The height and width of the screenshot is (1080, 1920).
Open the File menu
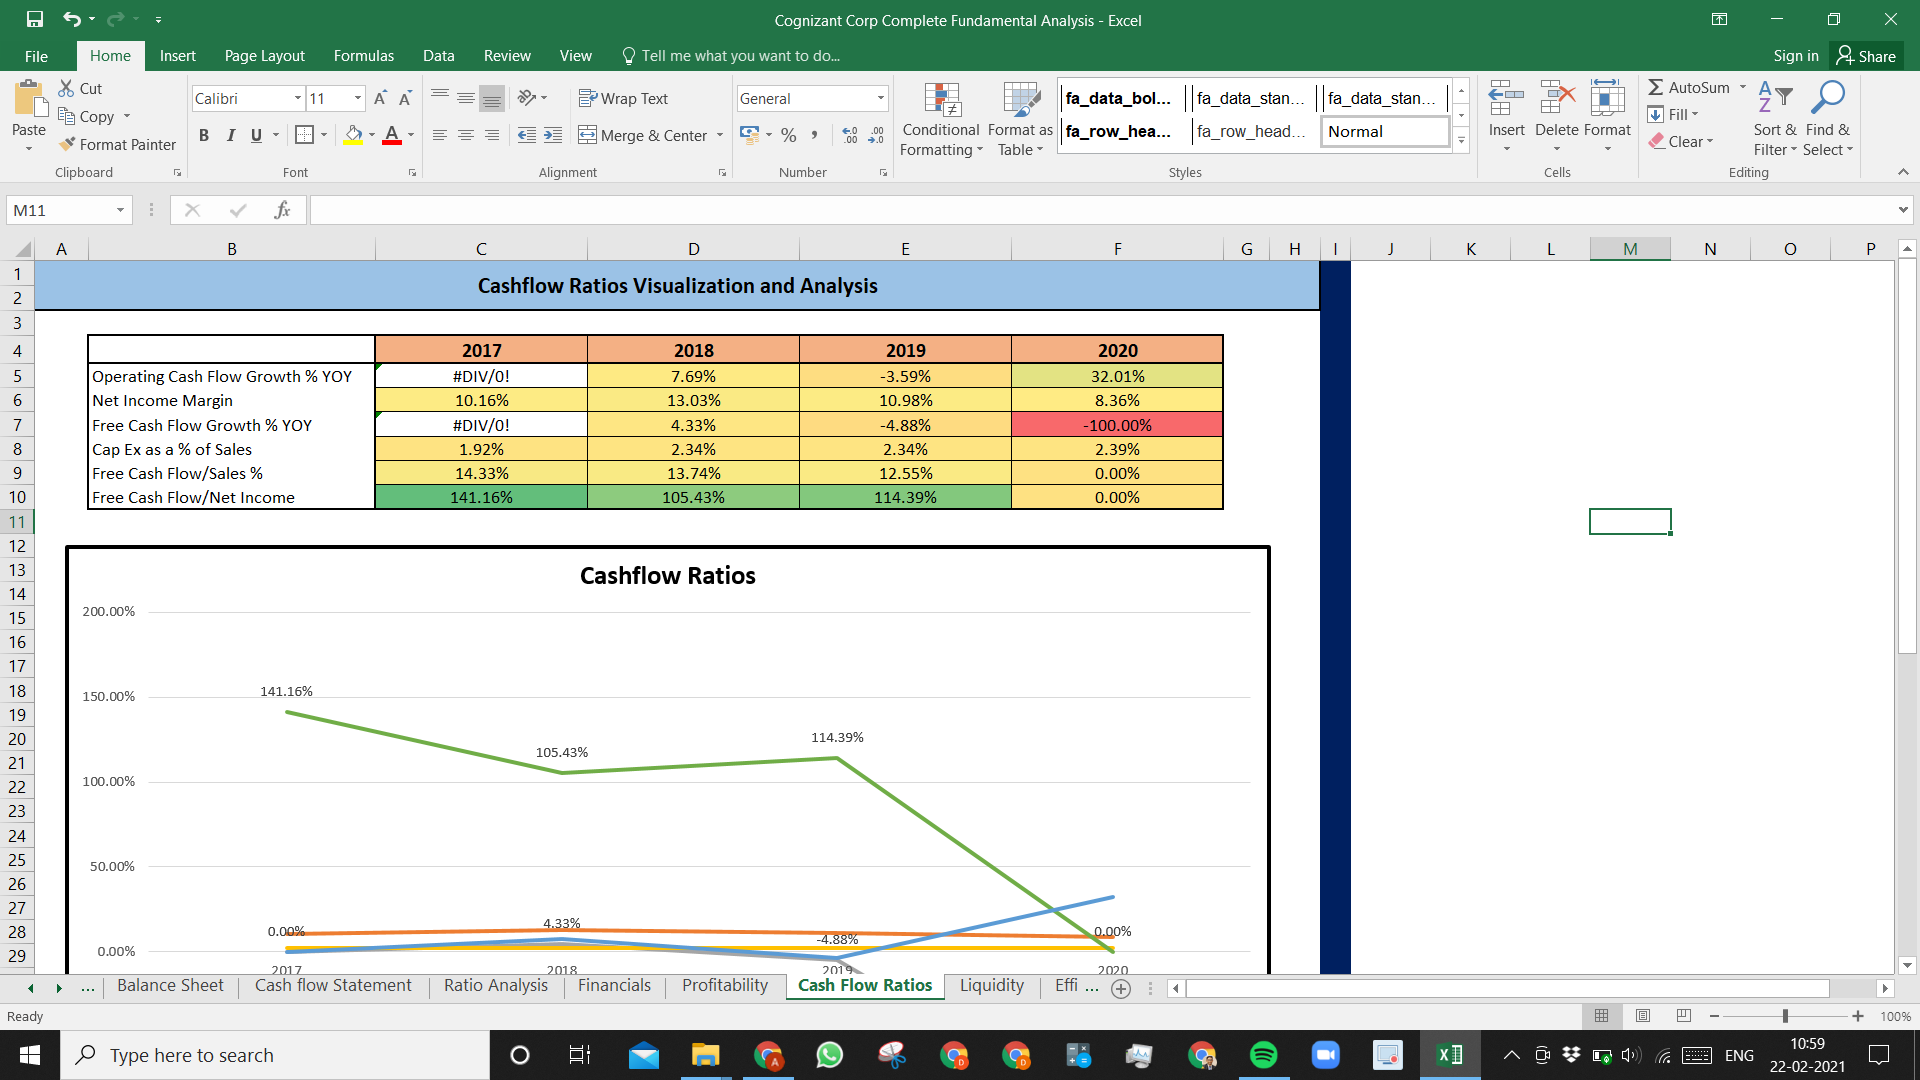click(36, 56)
